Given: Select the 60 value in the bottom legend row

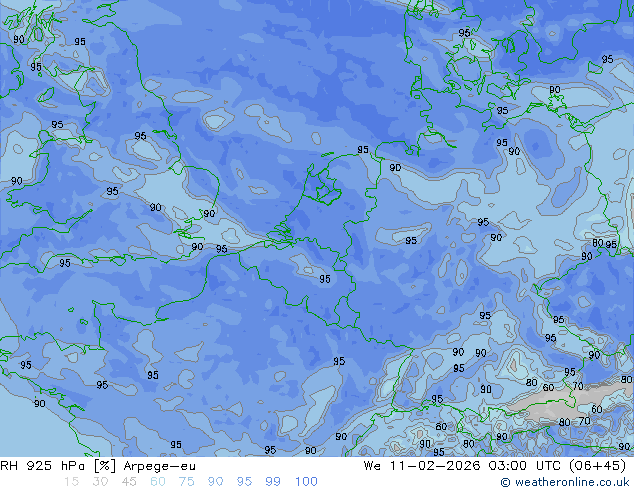Looking at the screenshot, I should coord(158,482).
